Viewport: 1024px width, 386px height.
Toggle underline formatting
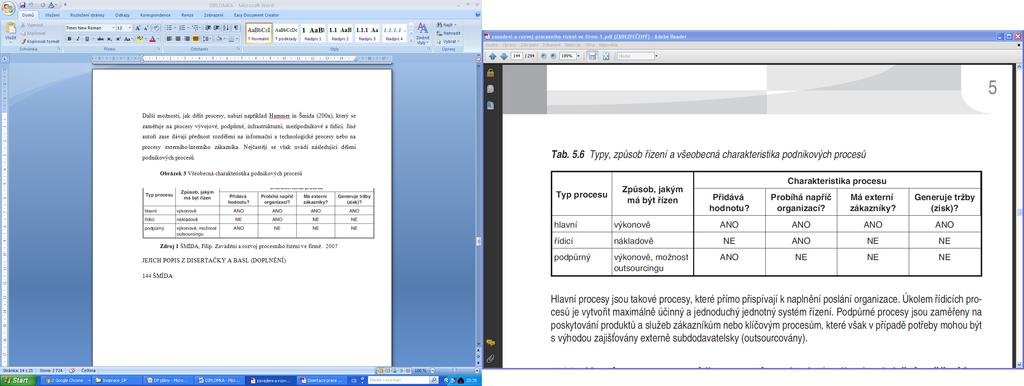coord(87,39)
